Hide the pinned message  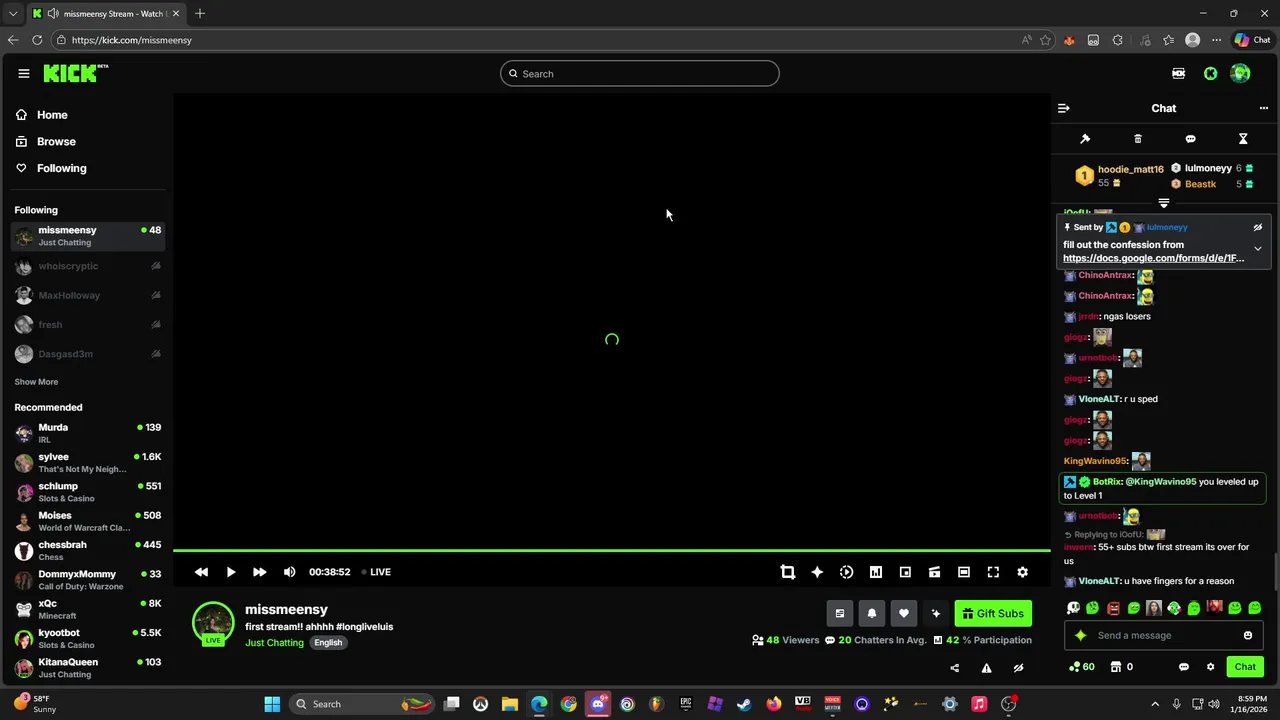click(x=1258, y=228)
